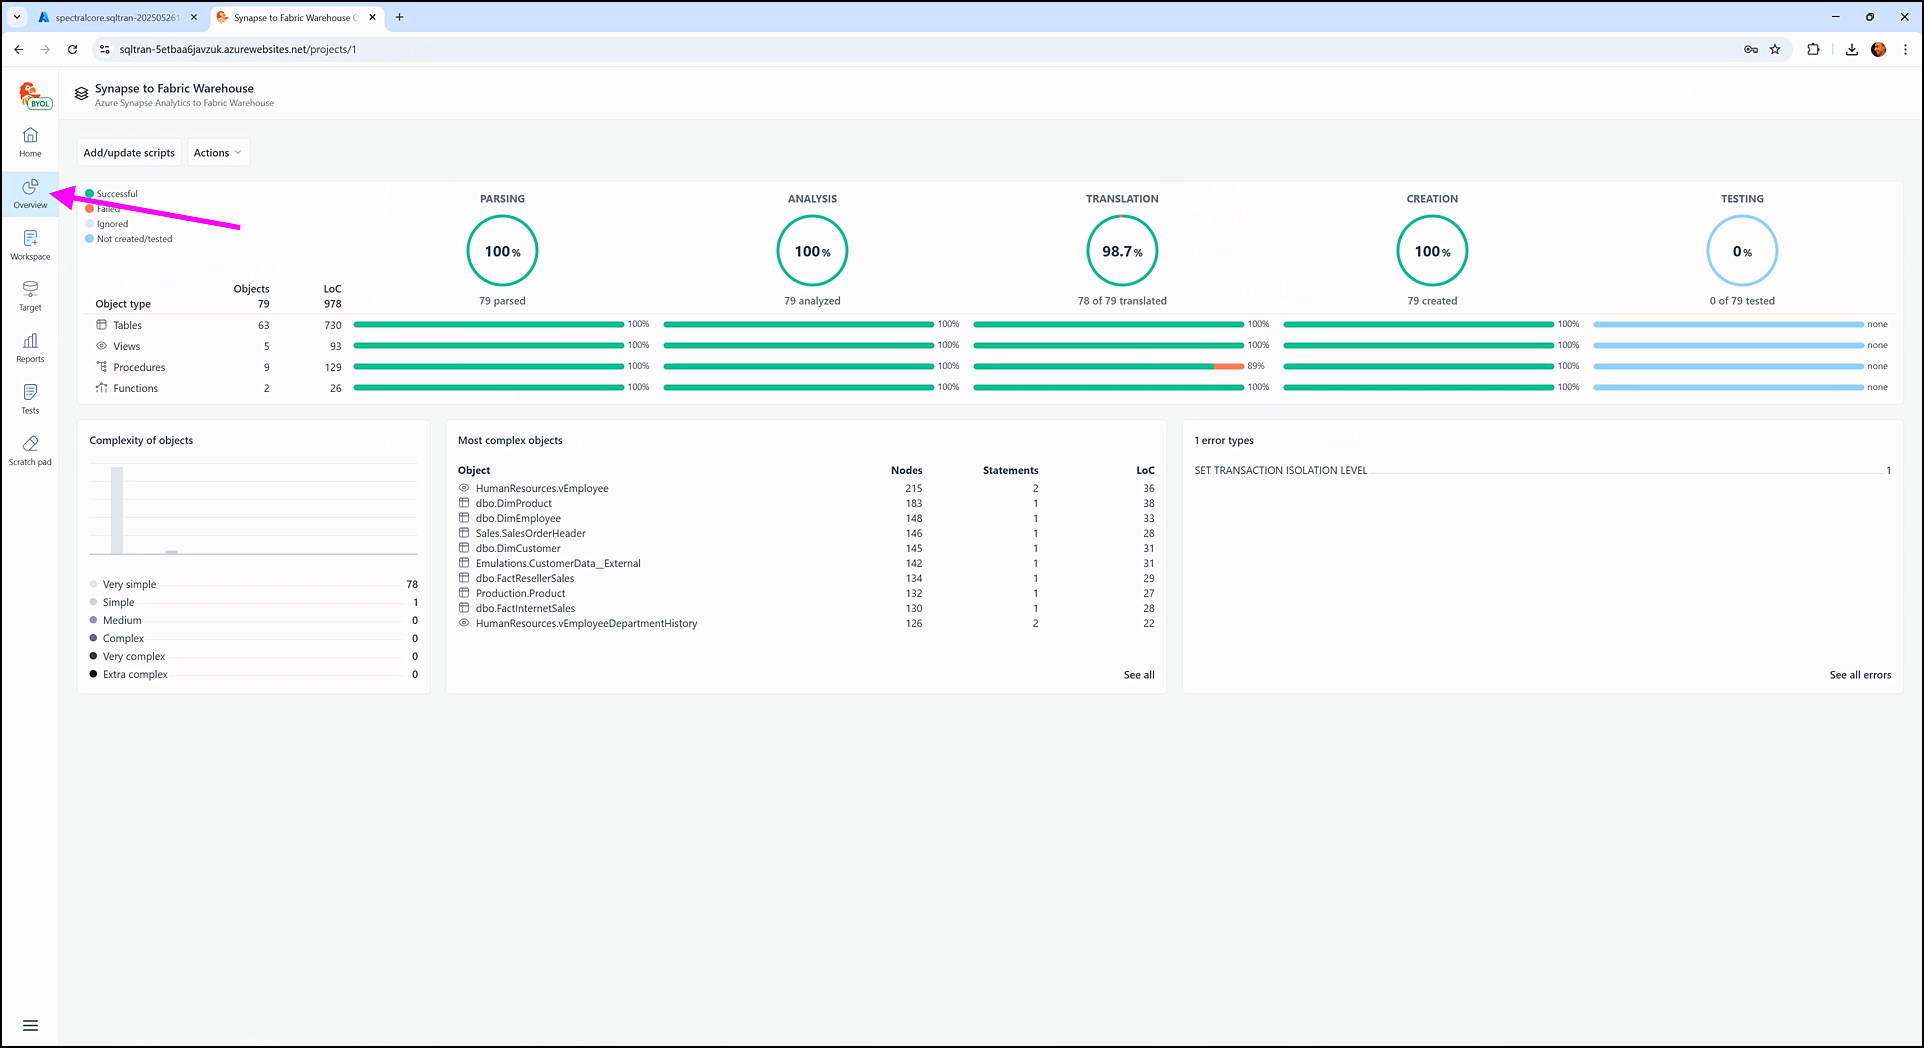Viewport: 1924px width, 1048px height.
Task: Bookmark this page with the star icon
Action: [x=1775, y=49]
